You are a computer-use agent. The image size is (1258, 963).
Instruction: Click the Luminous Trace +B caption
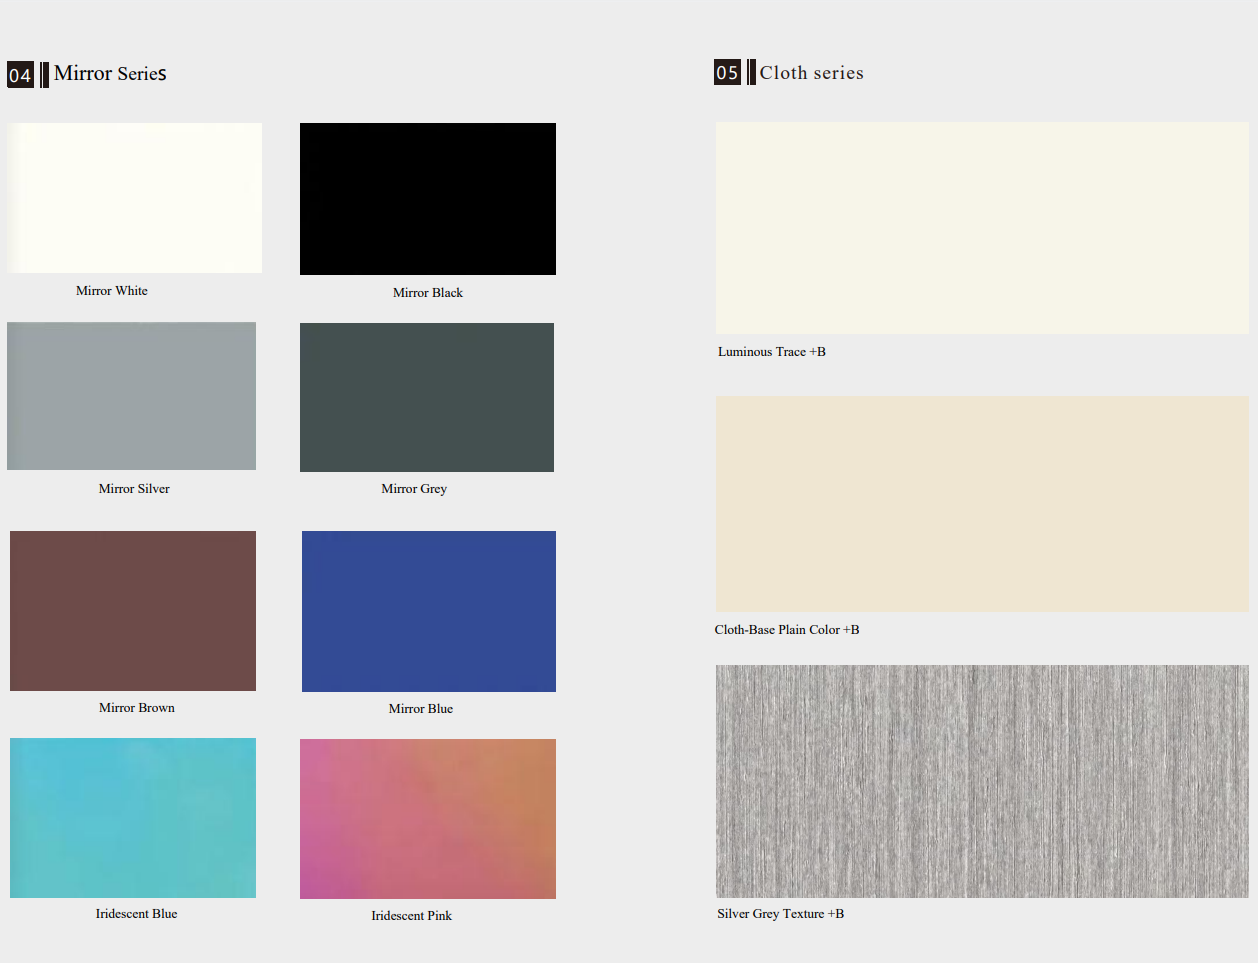tap(771, 352)
